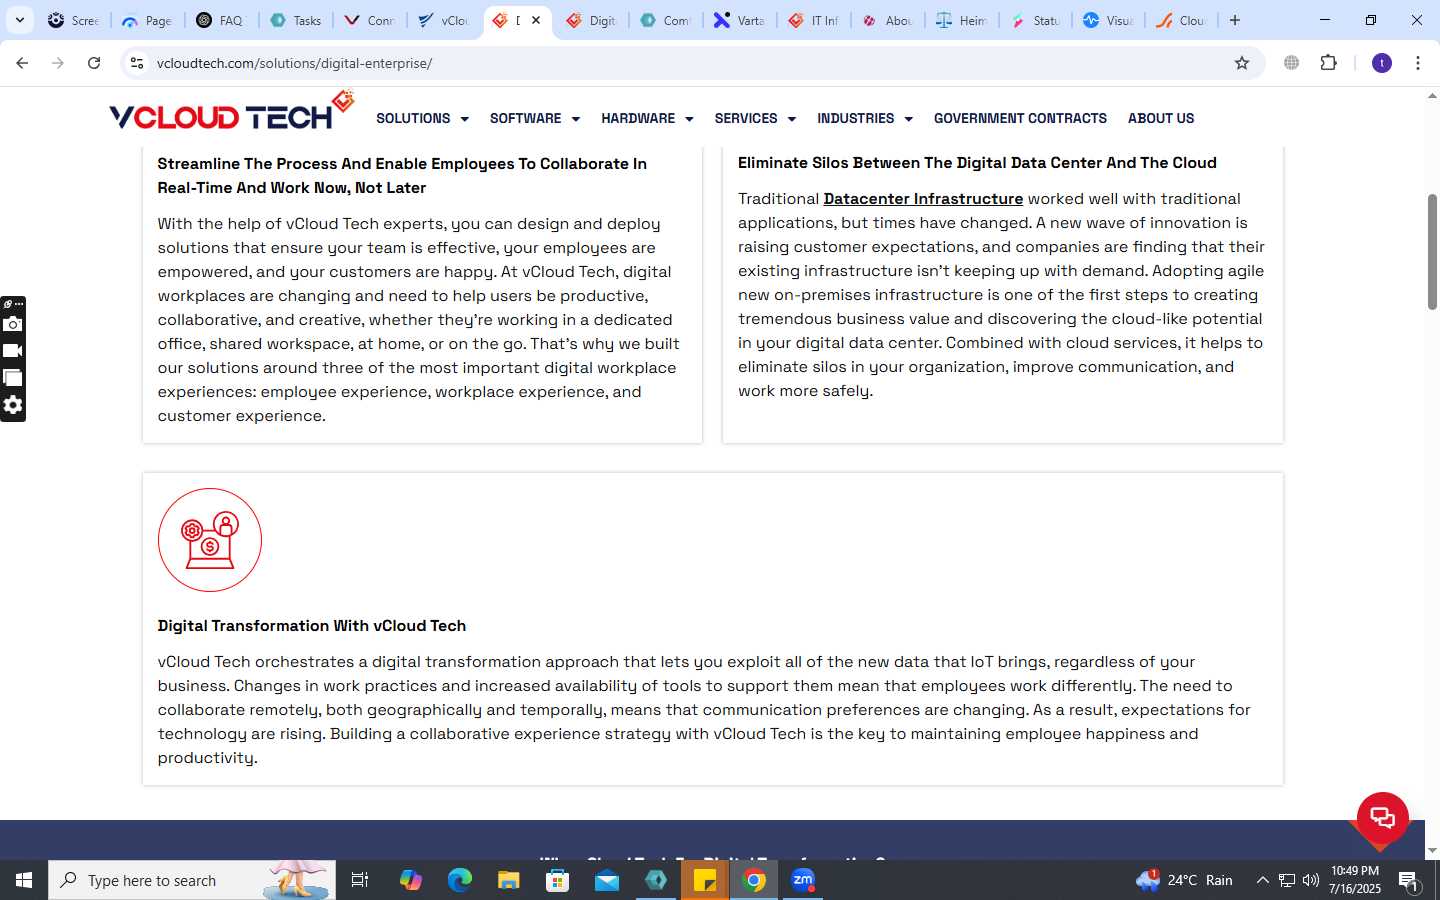Go back to the previous page
The height and width of the screenshot is (900, 1440).
coord(22,63)
